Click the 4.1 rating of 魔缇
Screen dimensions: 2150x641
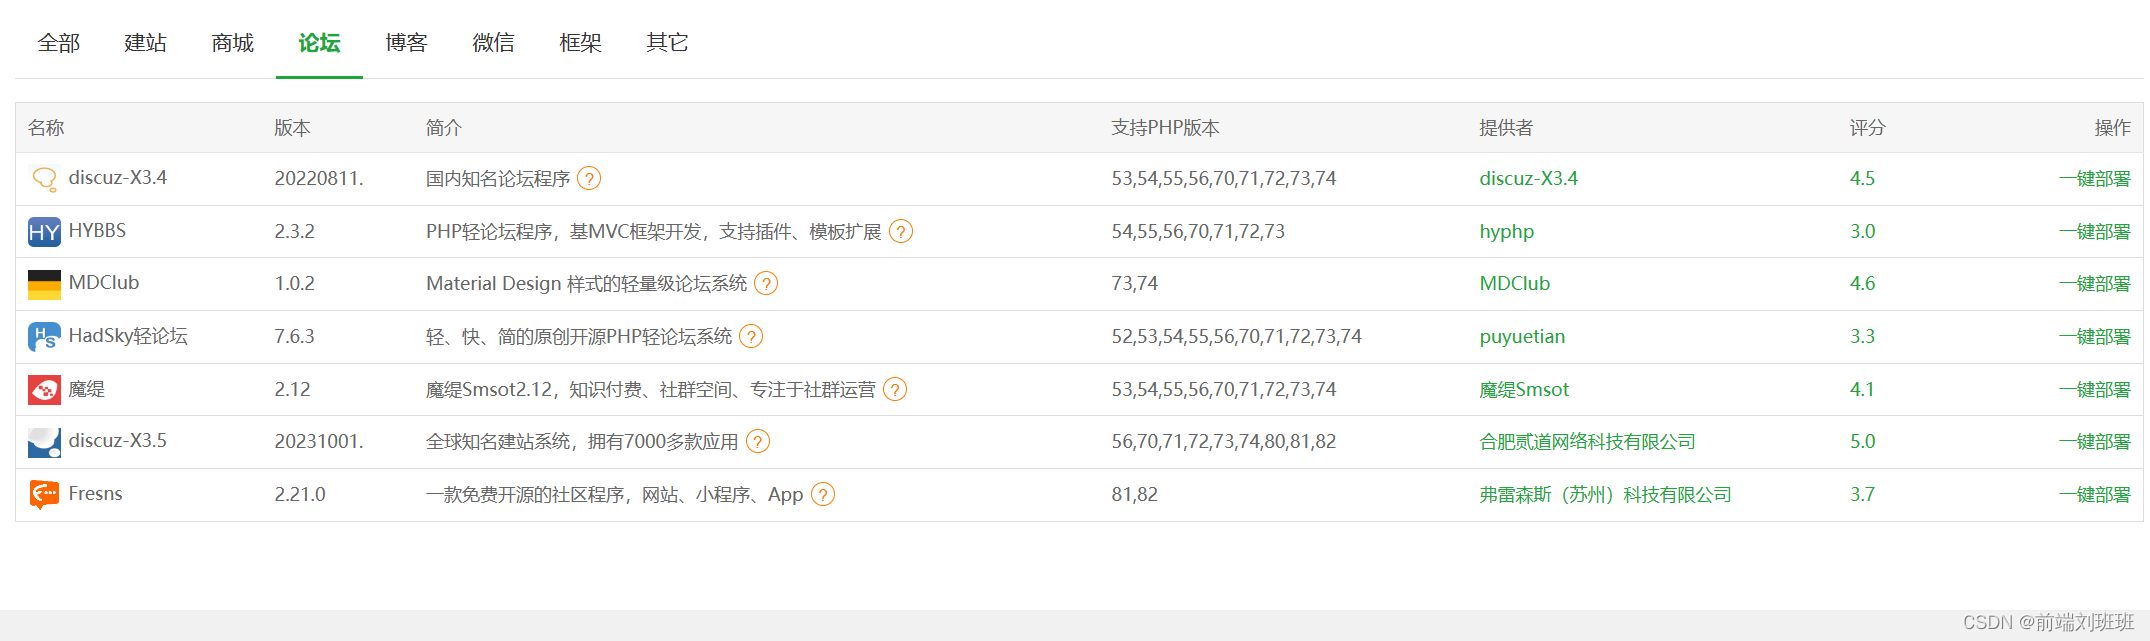click(x=1862, y=389)
